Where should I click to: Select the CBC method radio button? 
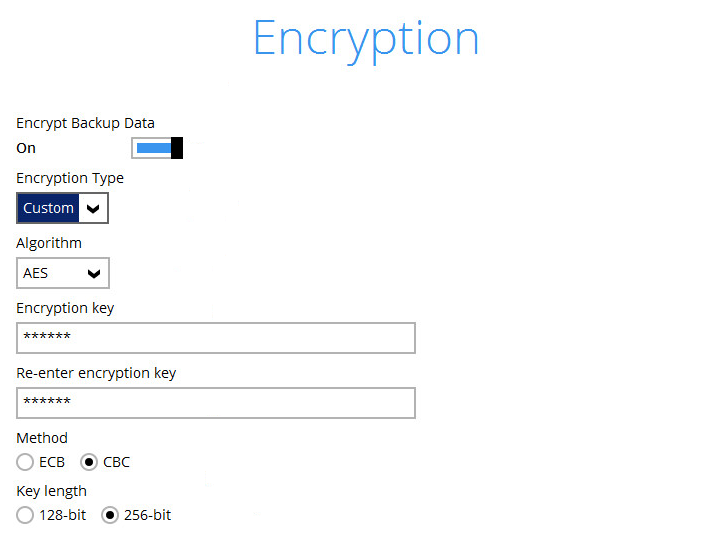click(x=89, y=462)
